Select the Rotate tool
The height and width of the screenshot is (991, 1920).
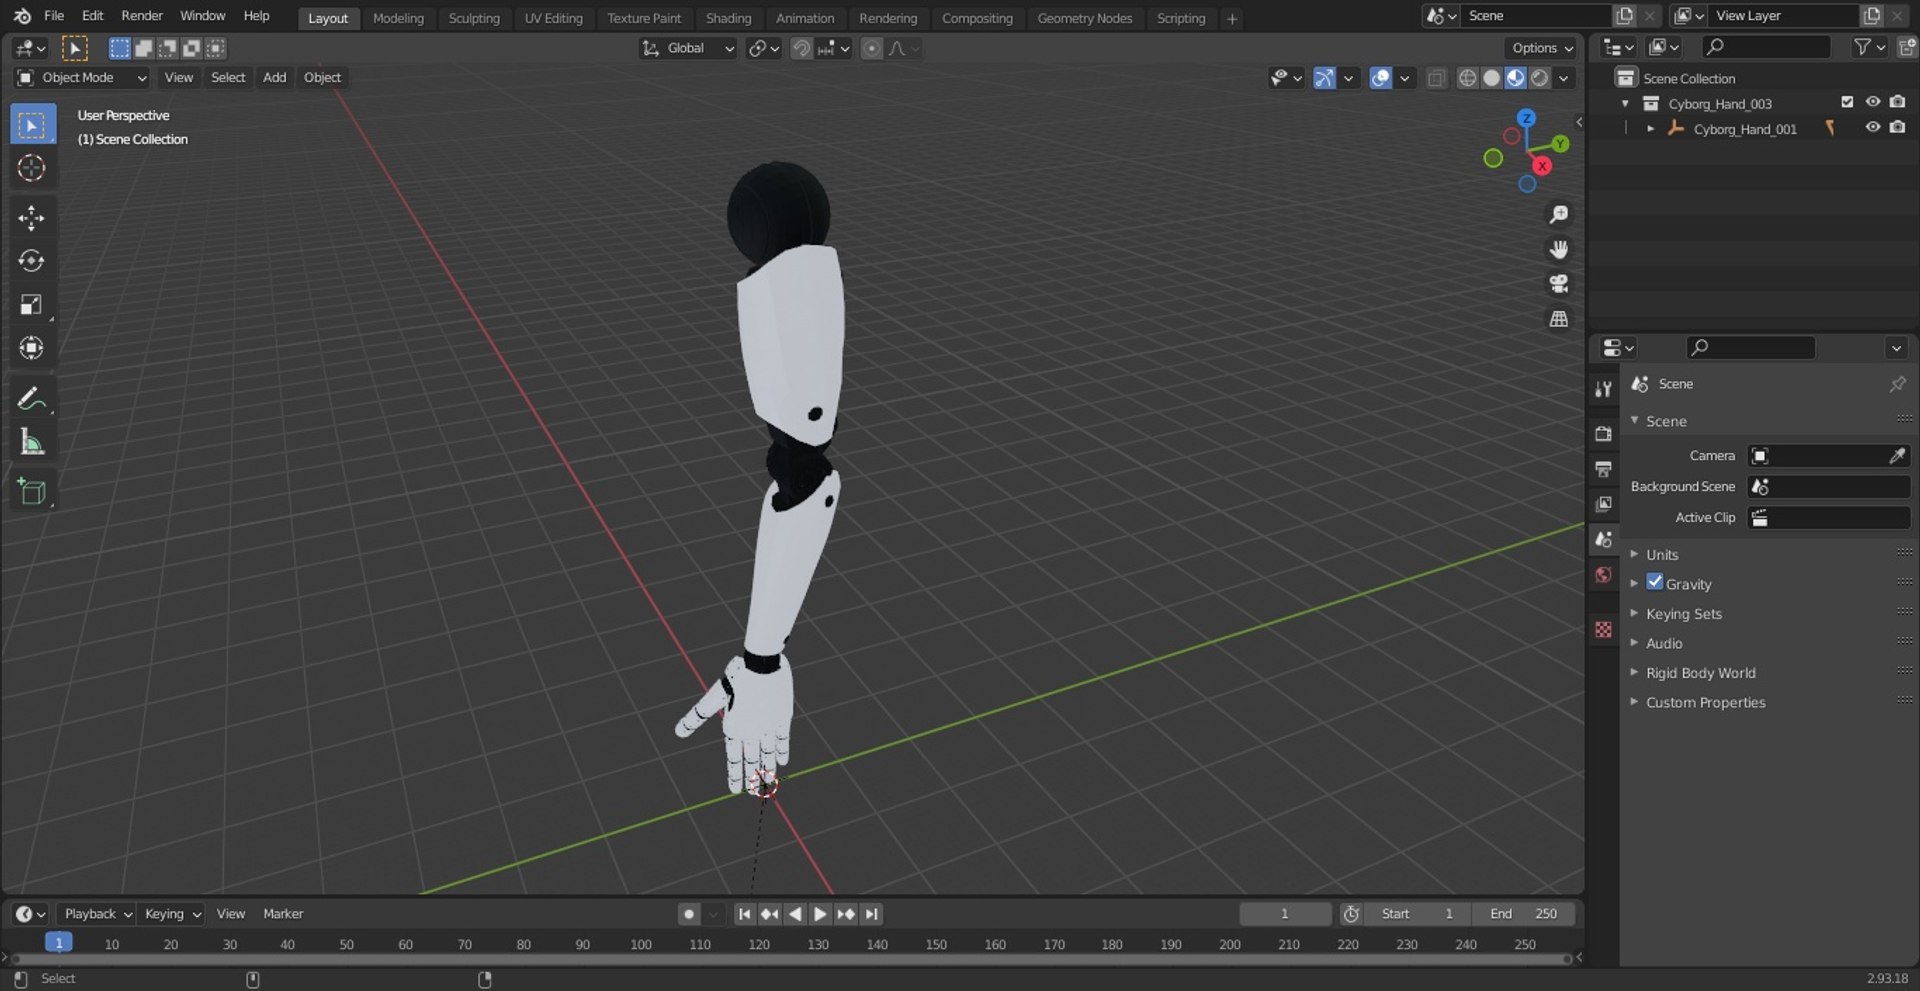[32, 261]
